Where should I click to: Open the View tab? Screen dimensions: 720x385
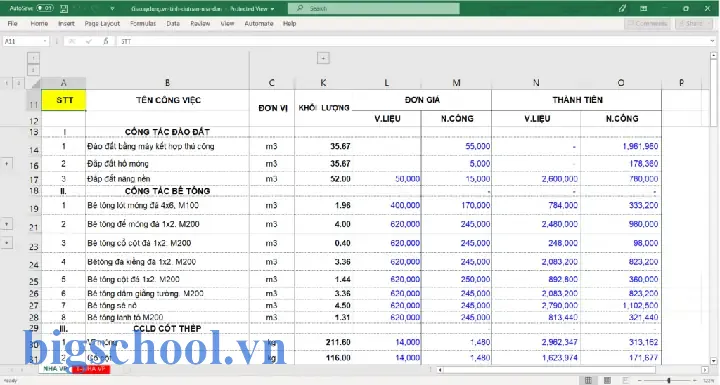tap(227, 23)
